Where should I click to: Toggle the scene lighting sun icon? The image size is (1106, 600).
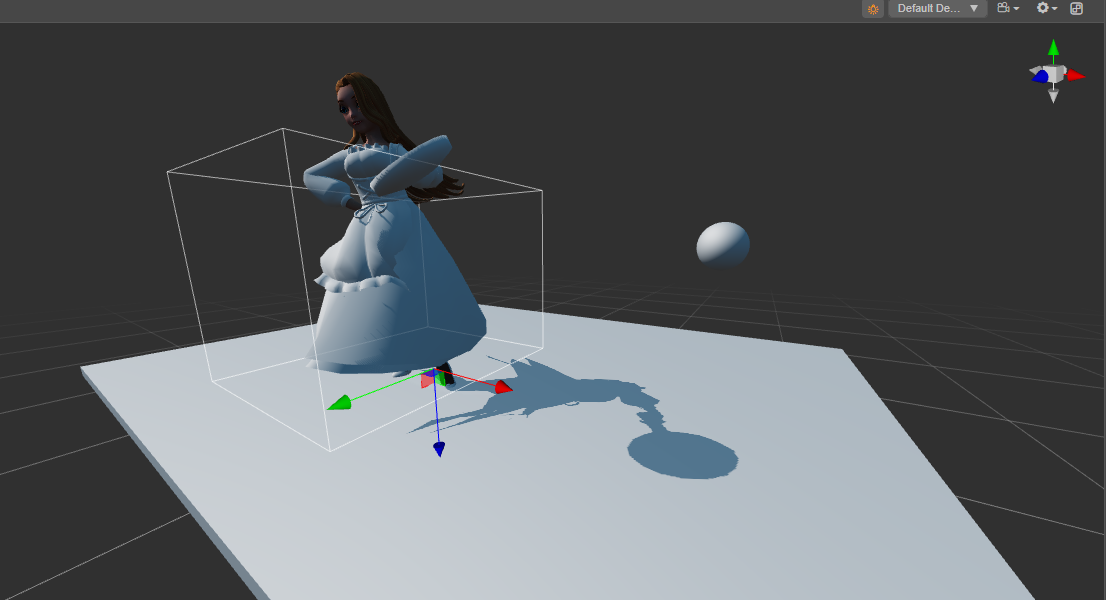click(x=873, y=8)
